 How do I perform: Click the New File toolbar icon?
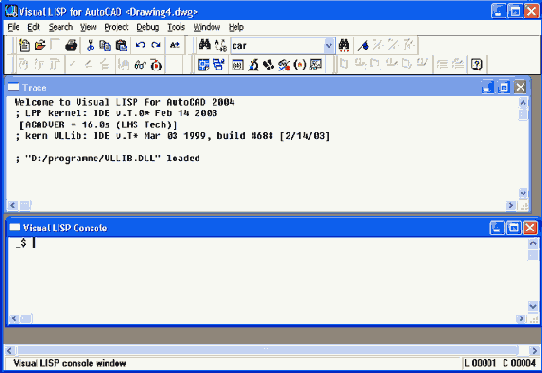(24, 45)
